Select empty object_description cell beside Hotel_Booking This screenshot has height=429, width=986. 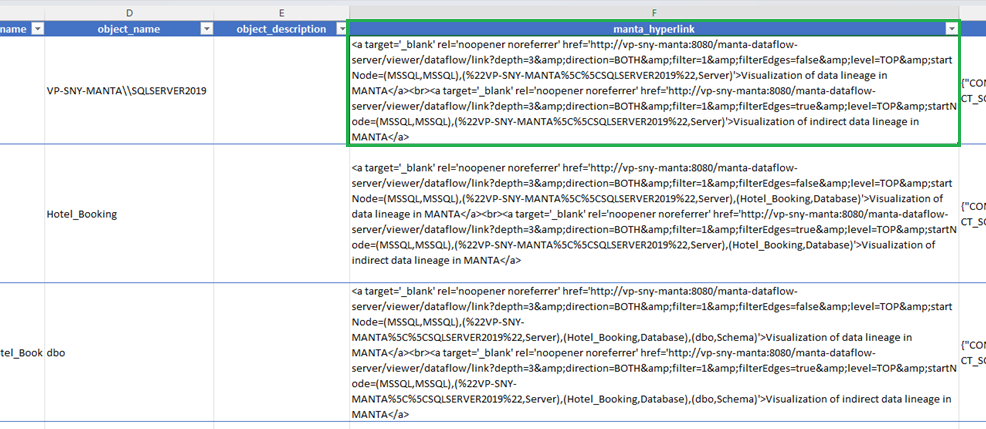(x=281, y=214)
